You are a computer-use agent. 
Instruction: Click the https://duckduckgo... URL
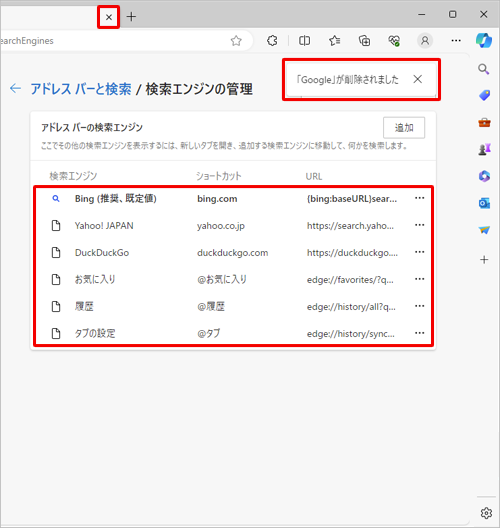352,253
